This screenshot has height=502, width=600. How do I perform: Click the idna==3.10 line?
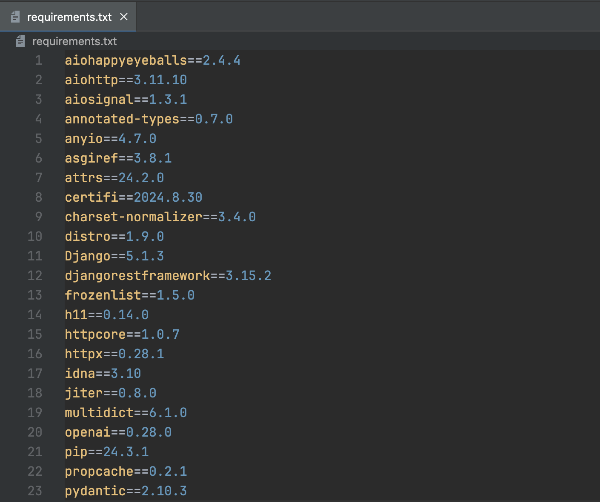103,373
